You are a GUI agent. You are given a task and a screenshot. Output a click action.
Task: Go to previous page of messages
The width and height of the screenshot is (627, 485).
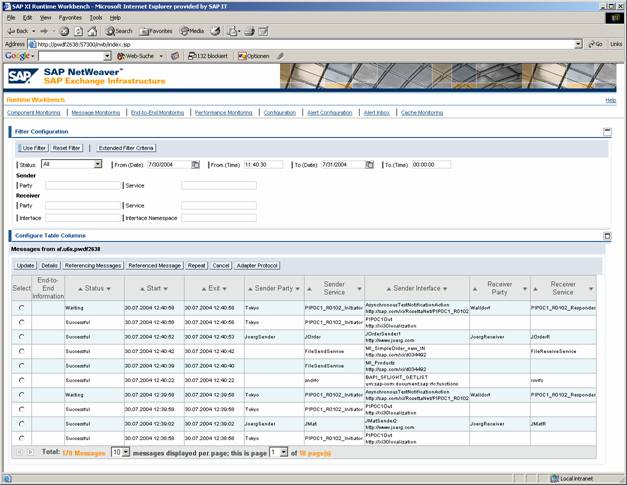point(19,452)
